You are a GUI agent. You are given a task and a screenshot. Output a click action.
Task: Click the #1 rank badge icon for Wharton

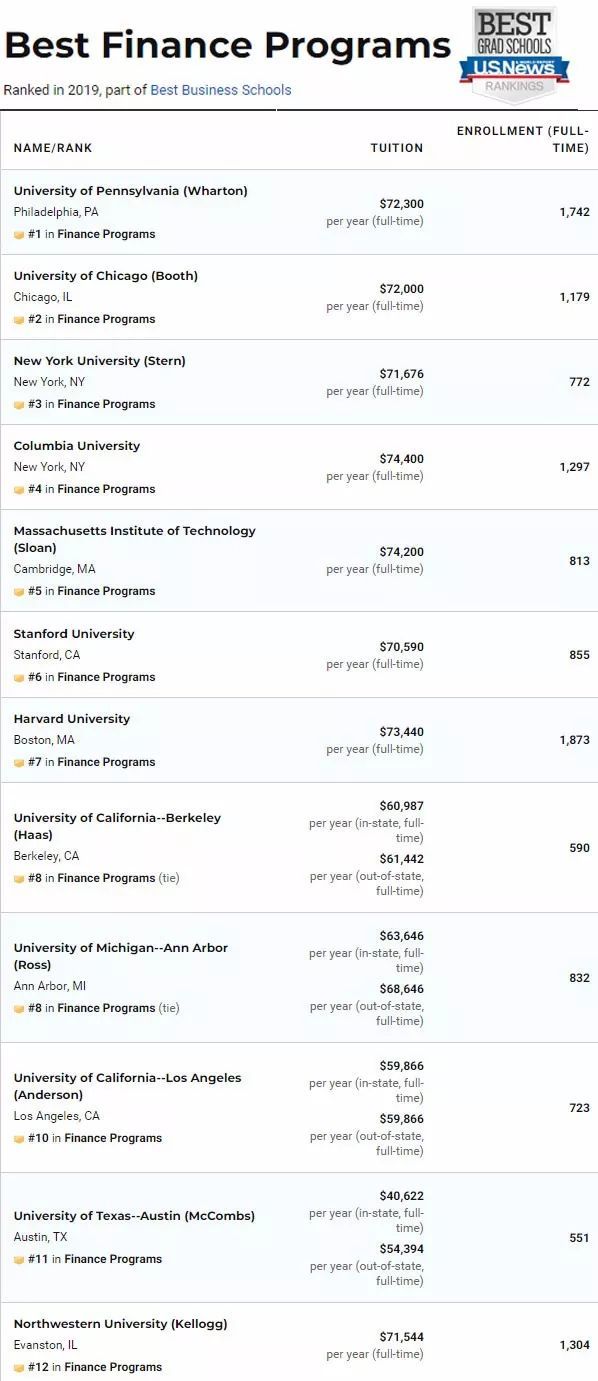(19, 235)
